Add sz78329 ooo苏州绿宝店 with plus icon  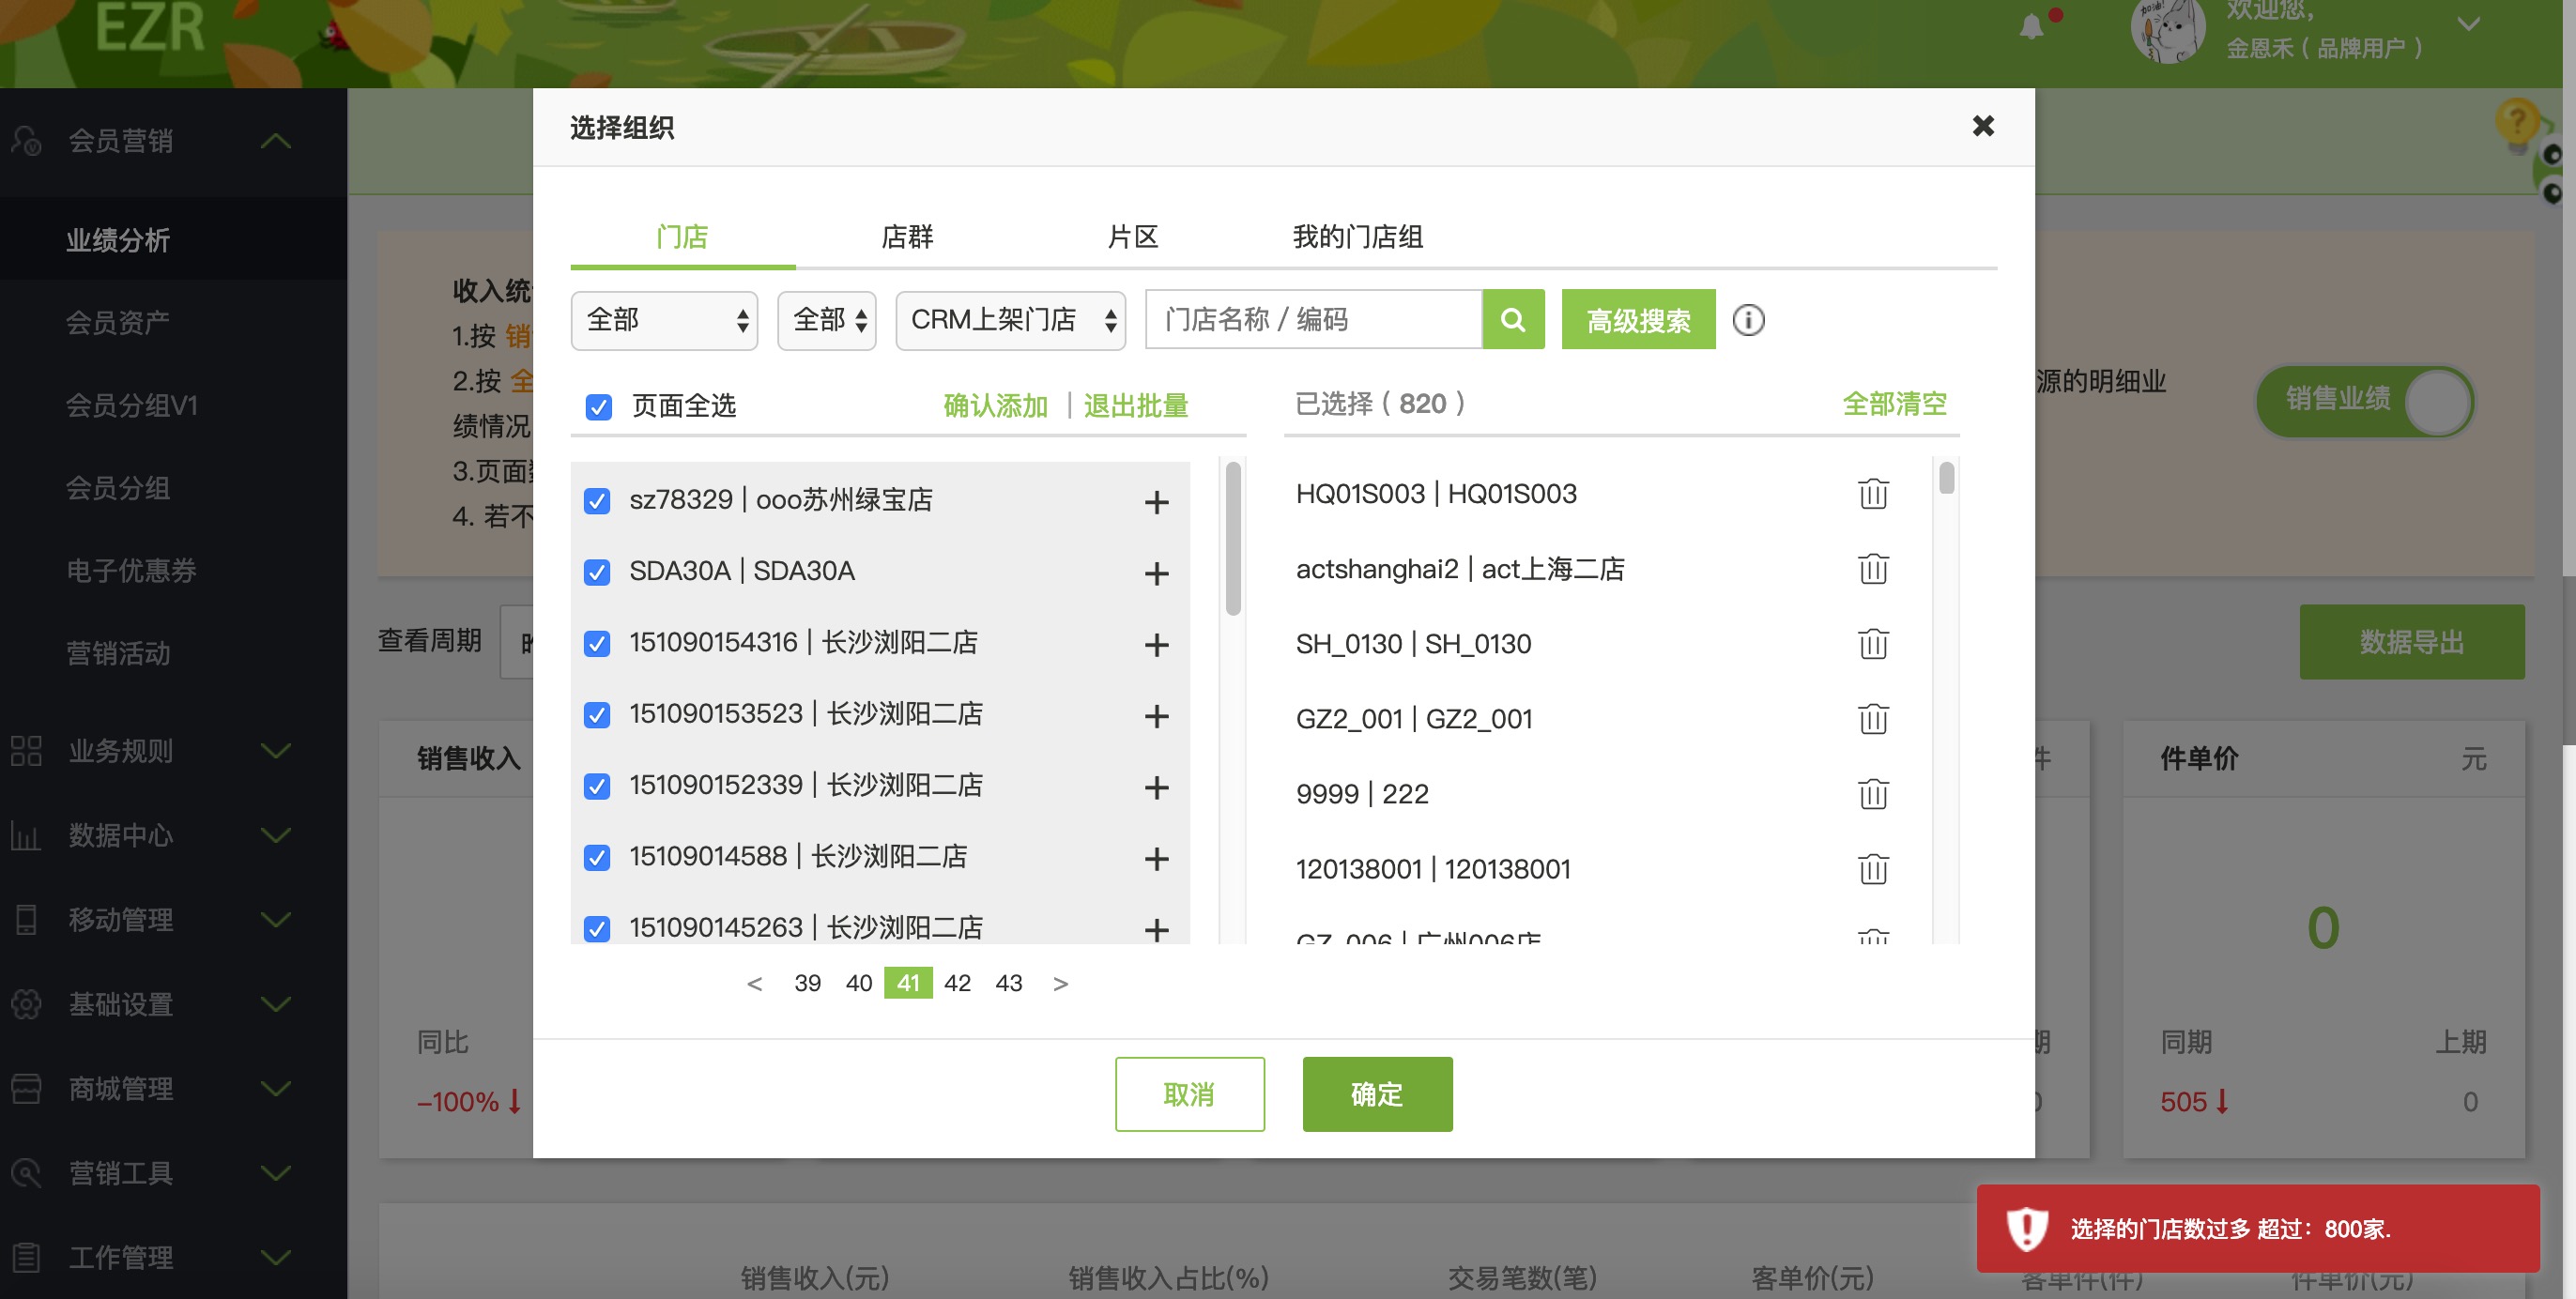[x=1156, y=501]
